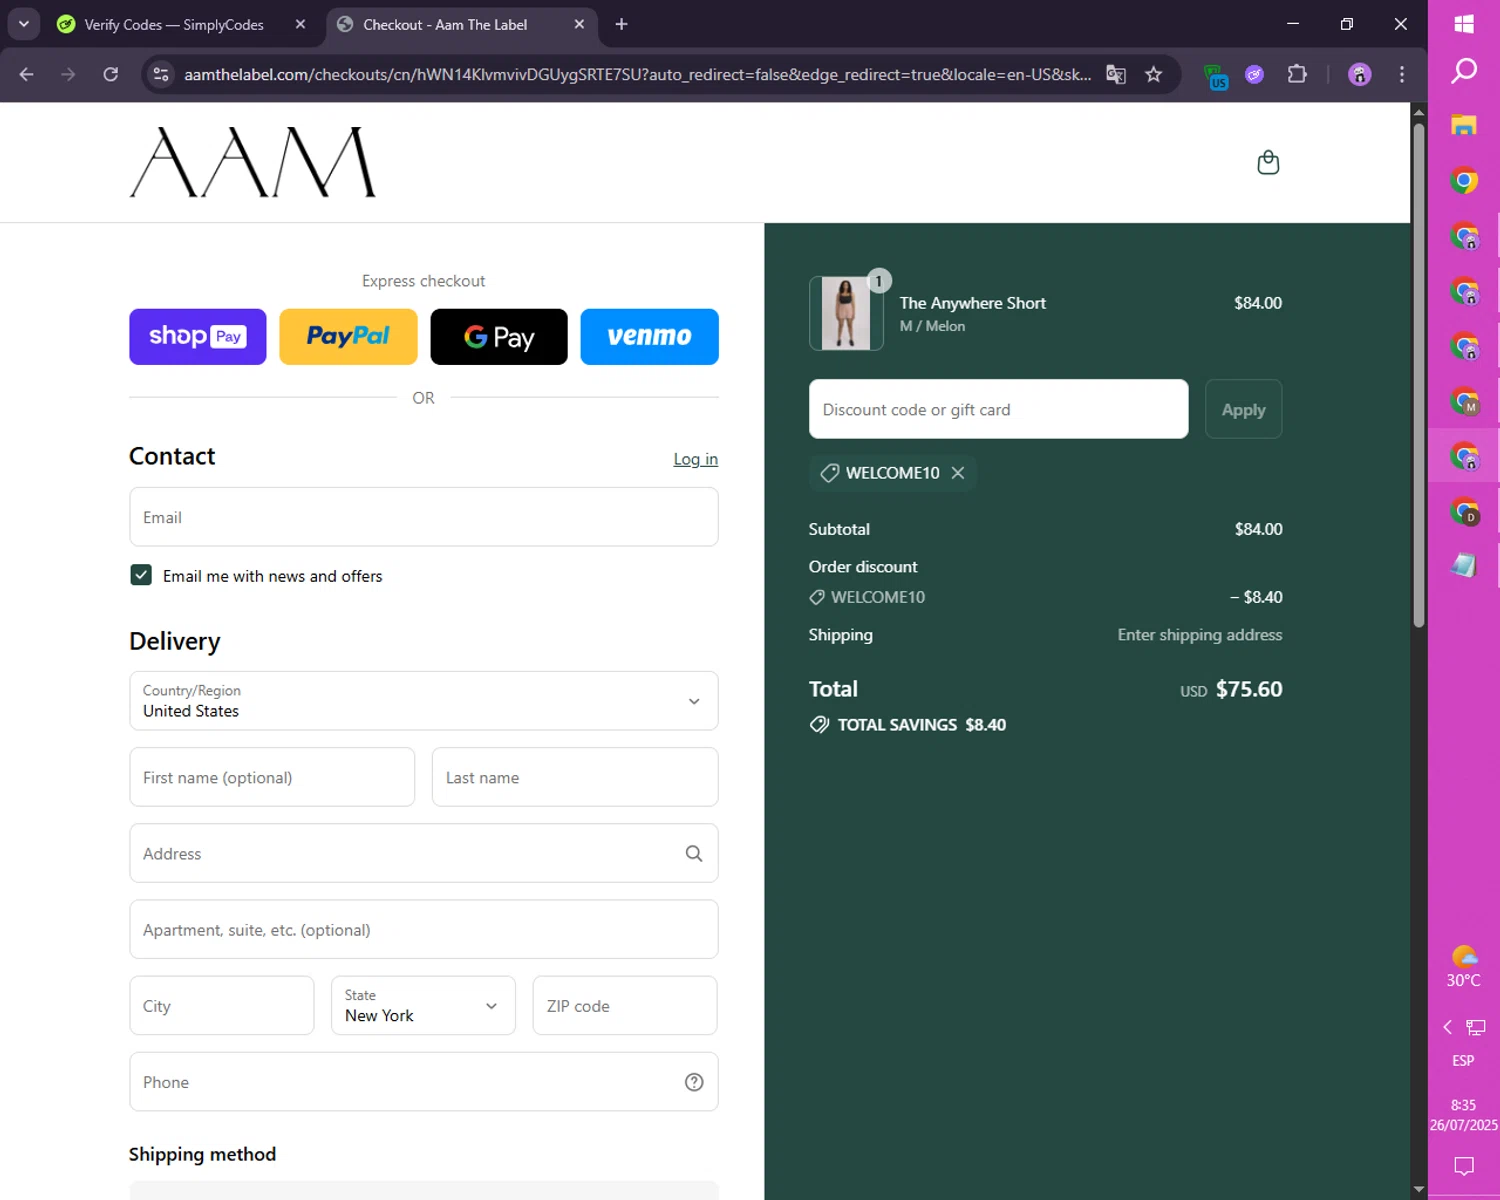Open the site information icon in address bar
Image resolution: width=1500 pixels, height=1200 pixels.
tap(161, 74)
